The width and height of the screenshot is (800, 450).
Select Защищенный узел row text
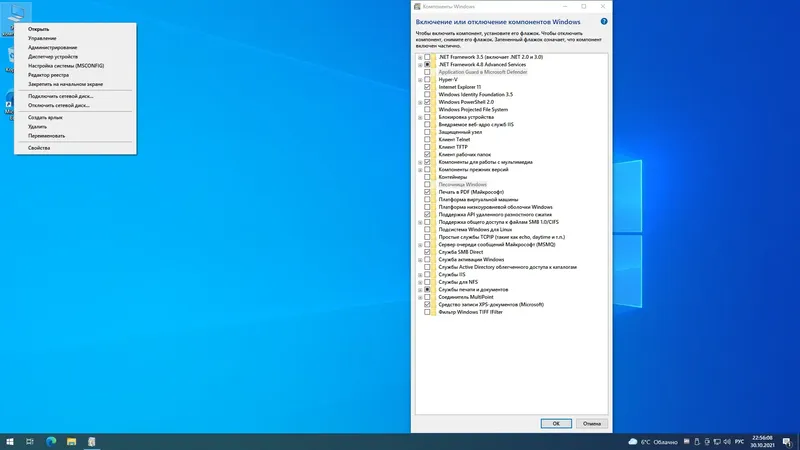pyautogui.click(x=460, y=132)
